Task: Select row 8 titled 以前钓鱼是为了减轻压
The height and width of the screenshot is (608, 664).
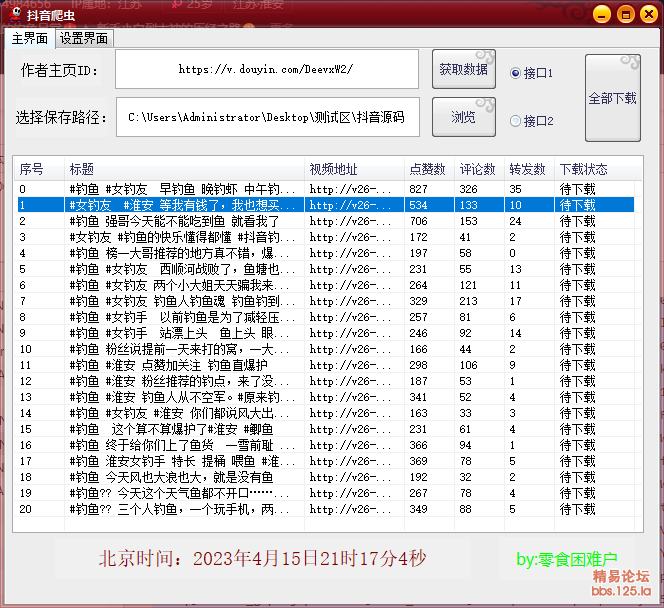Action: (326, 317)
